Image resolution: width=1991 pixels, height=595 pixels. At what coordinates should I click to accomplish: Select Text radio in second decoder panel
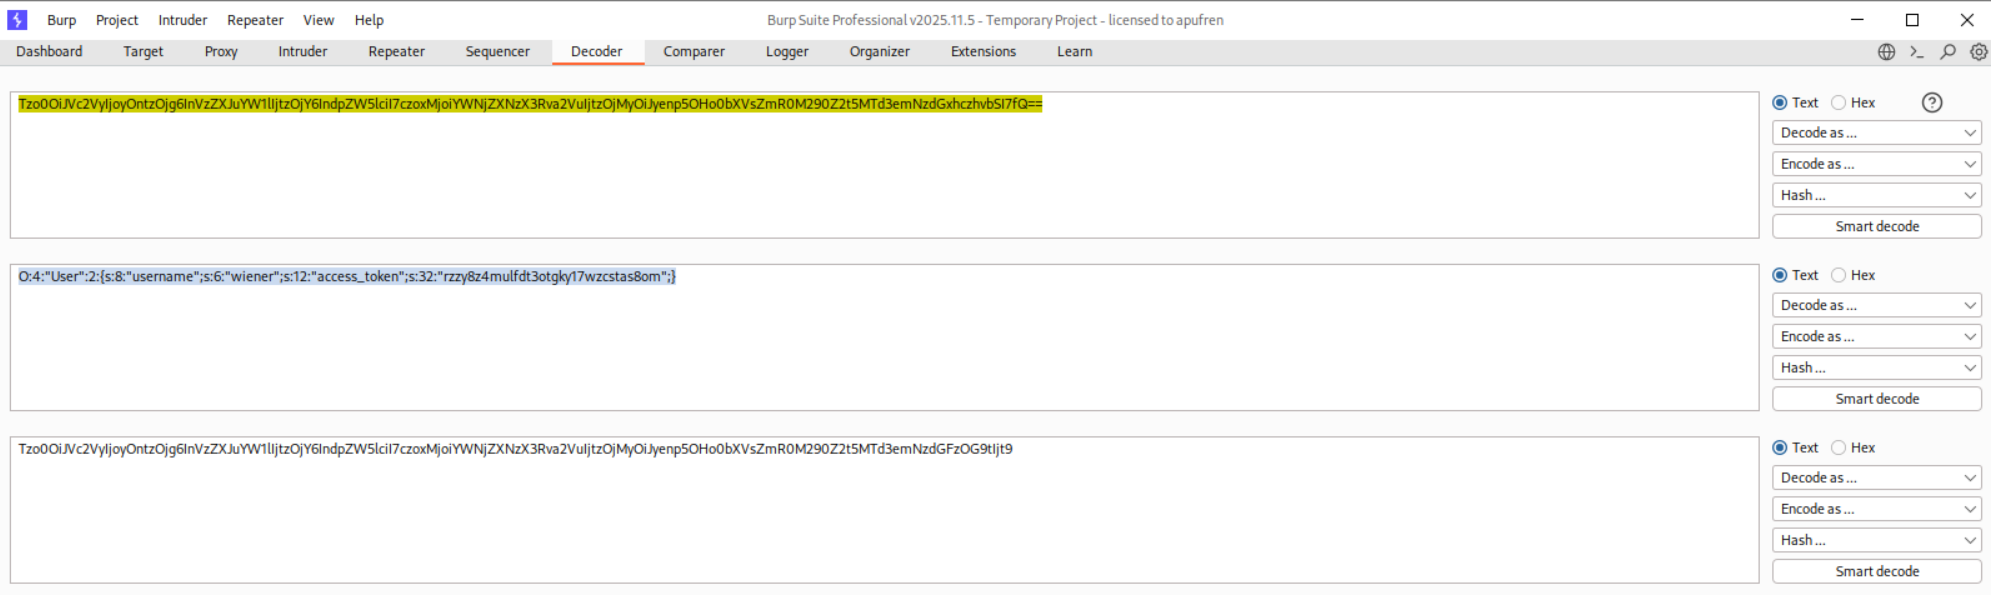pos(1780,275)
